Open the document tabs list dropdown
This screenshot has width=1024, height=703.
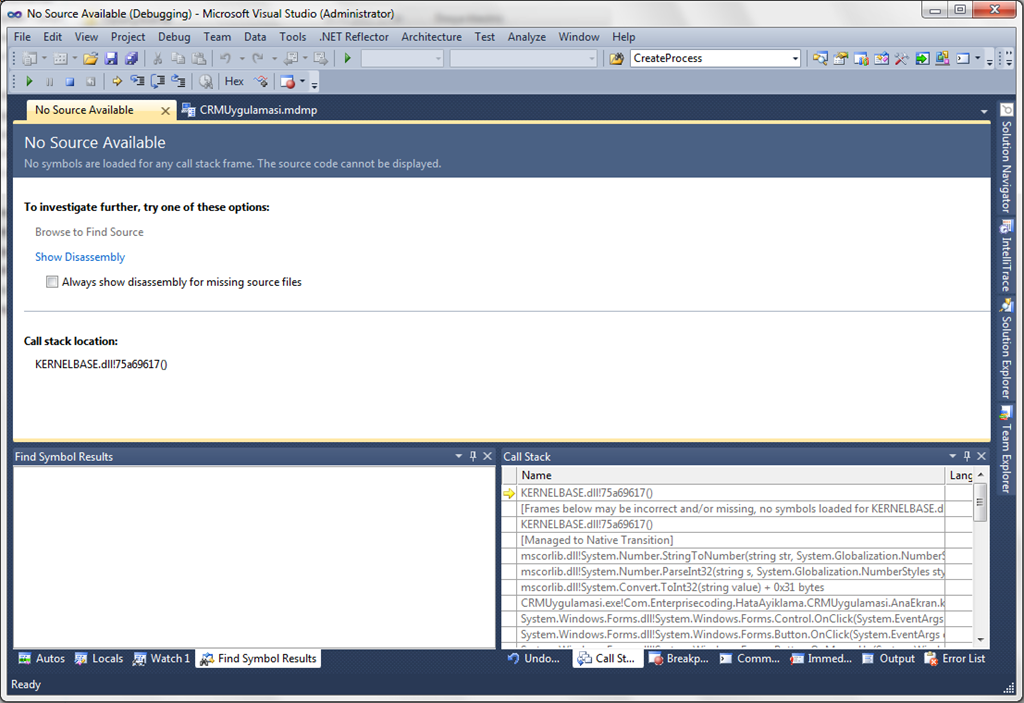pyautogui.click(x=984, y=112)
